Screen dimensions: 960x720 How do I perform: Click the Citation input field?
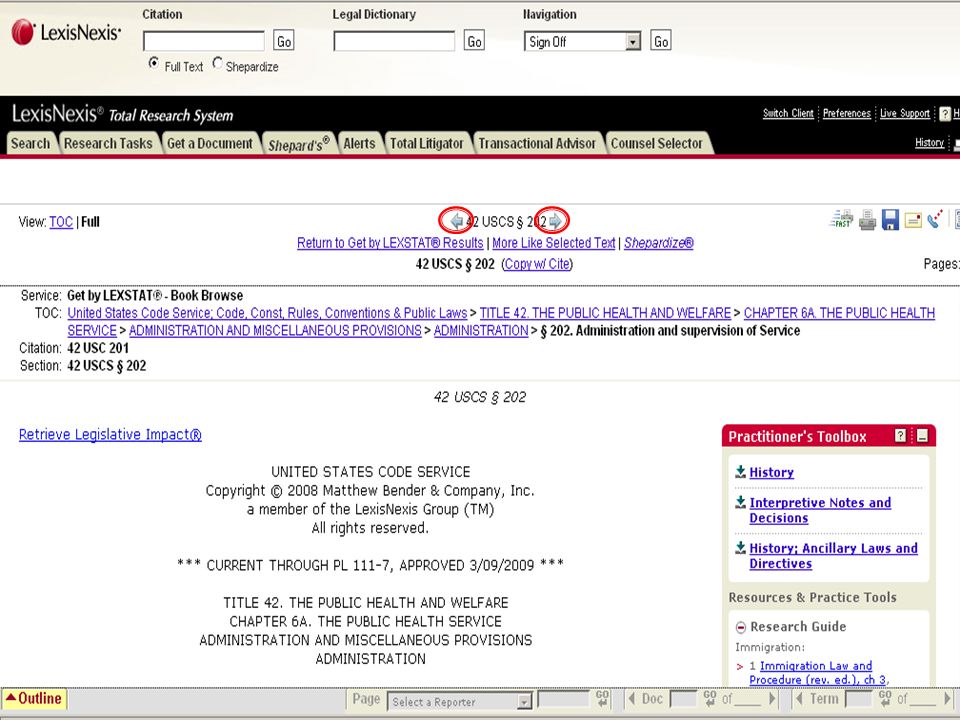203,41
